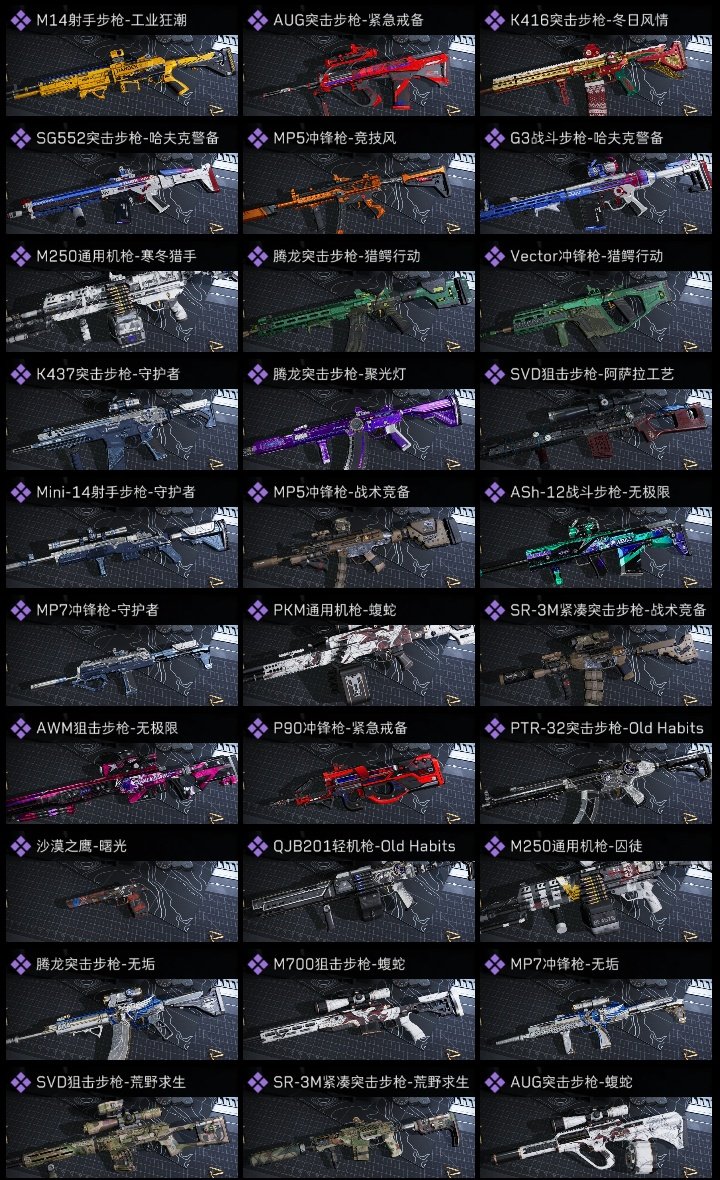Open the M700狙击步枪-蝮蛇 skin image
720x1180 pixels.
coord(359,1020)
